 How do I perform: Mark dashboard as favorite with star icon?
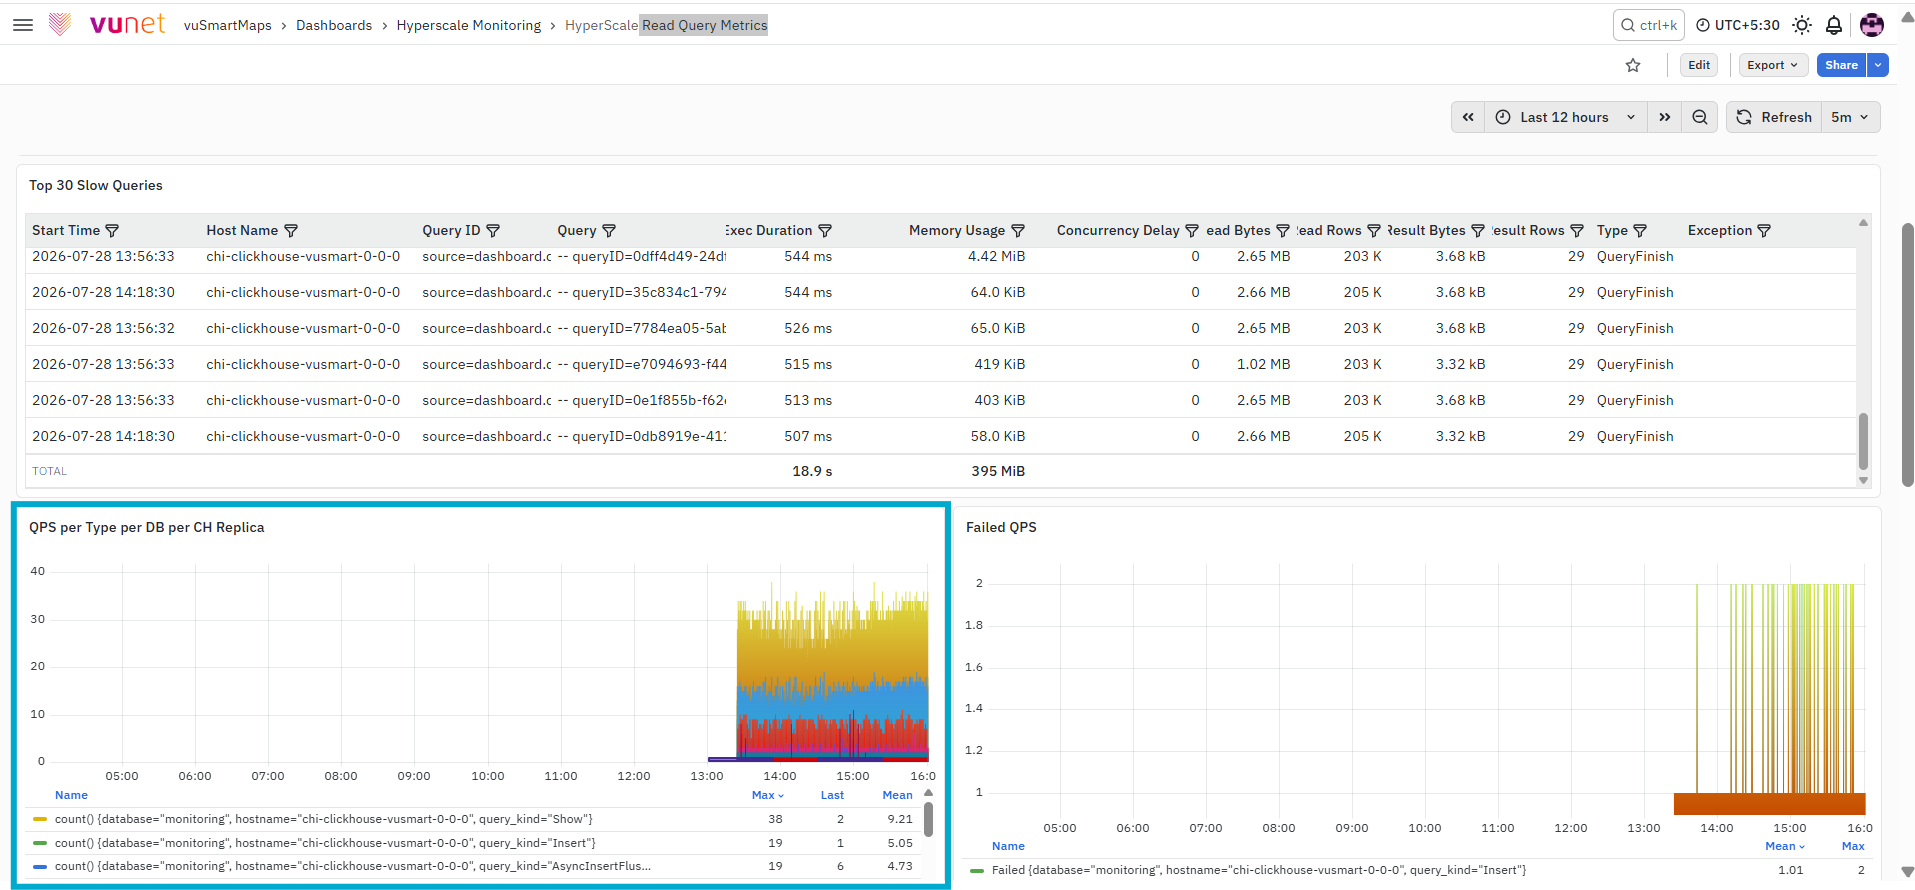coord(1633,65)
